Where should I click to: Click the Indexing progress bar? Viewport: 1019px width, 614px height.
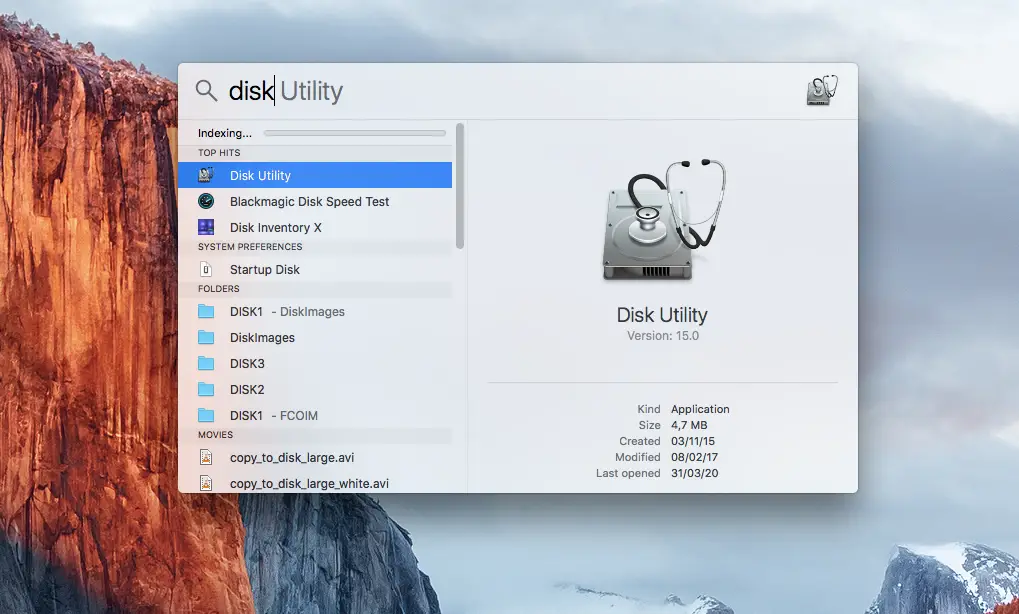(355, 133)
